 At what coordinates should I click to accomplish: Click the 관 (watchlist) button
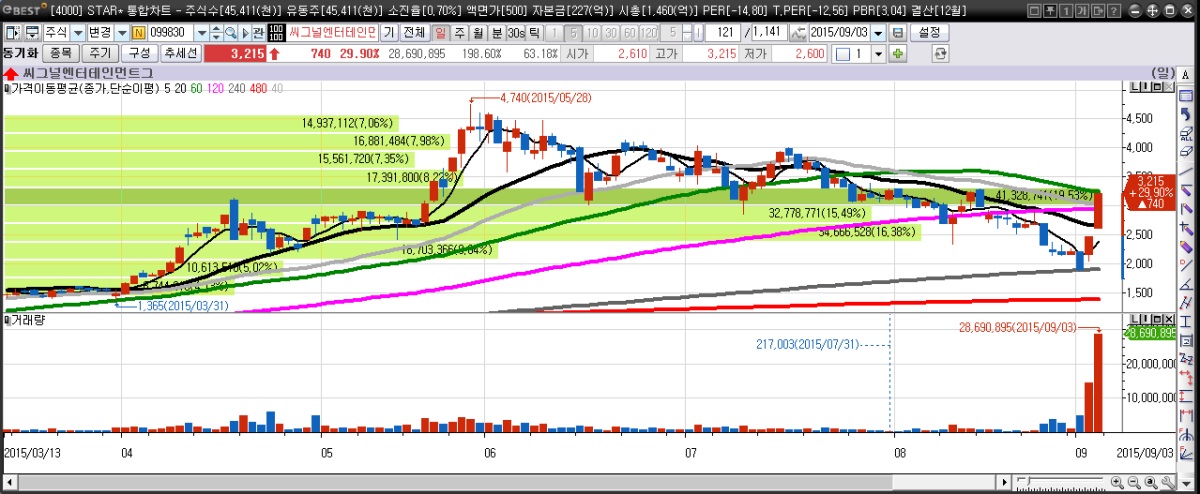pos(258,32)
